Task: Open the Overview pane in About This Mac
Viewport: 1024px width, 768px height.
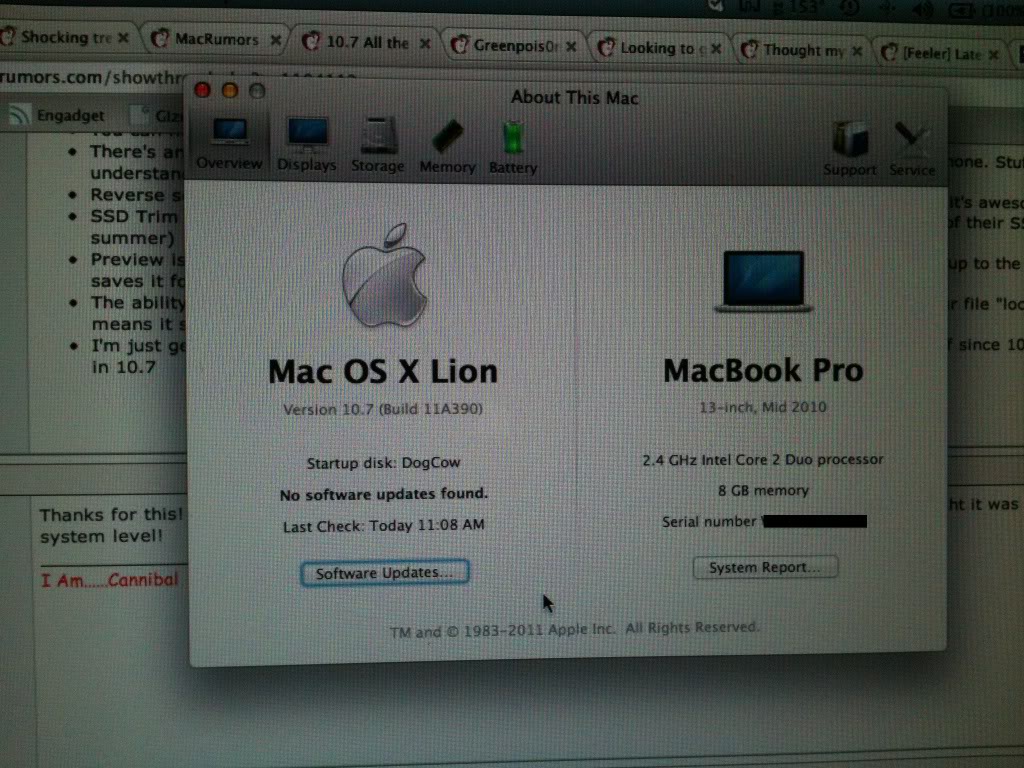Action: [229, 144]
